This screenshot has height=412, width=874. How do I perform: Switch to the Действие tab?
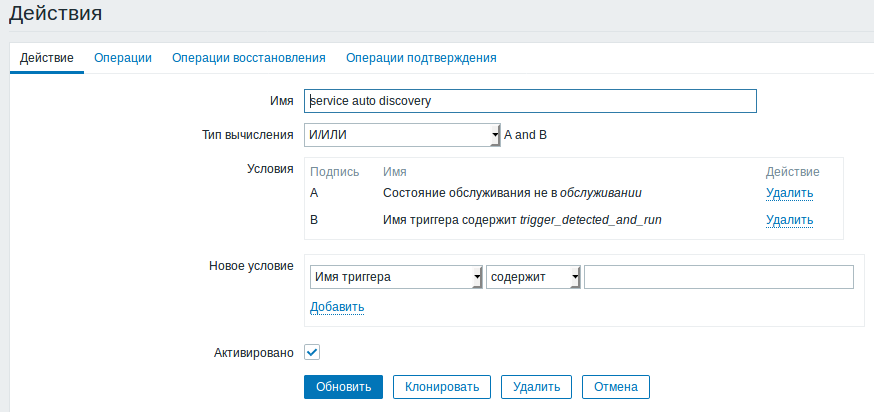coord(46,58)
